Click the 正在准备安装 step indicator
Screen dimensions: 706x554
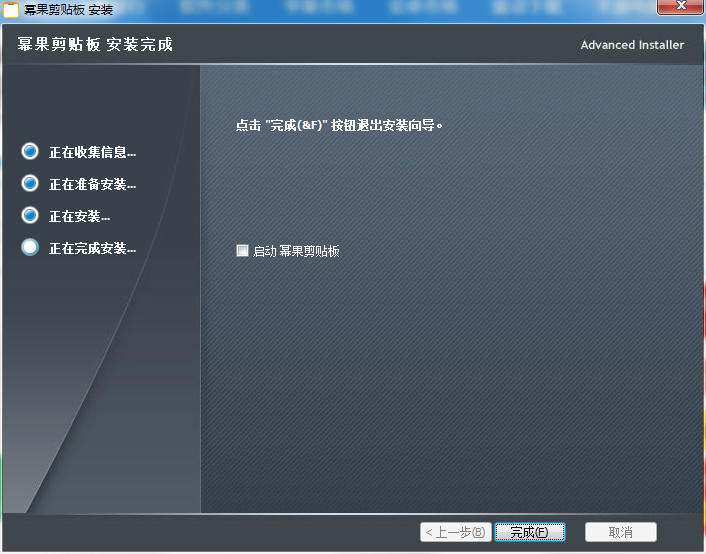point(30,183)
